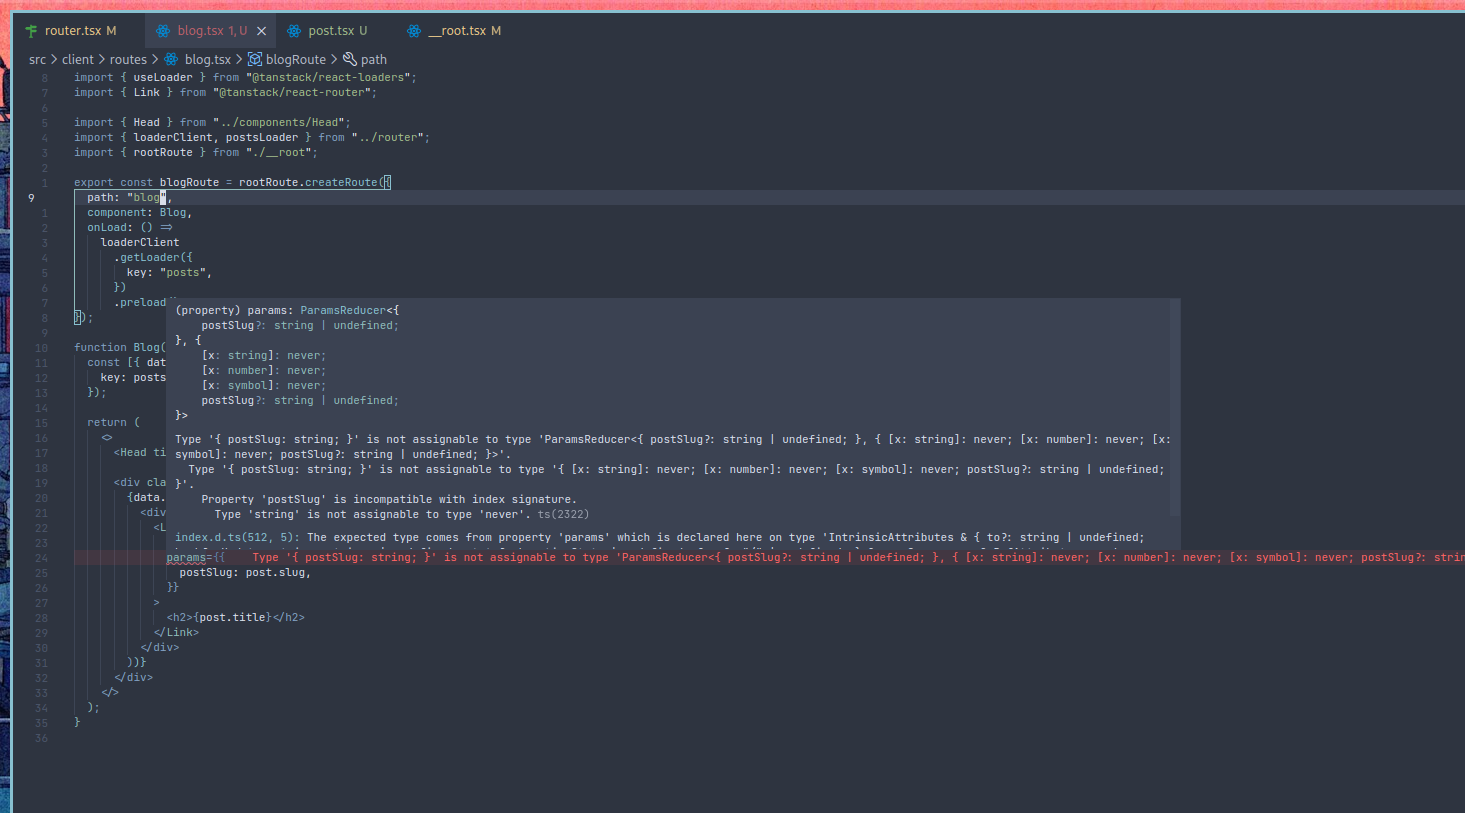The image size is (1465, 813).
Task: Click the wrench property icon beside path breadcrumb
Action: point(350,60)
